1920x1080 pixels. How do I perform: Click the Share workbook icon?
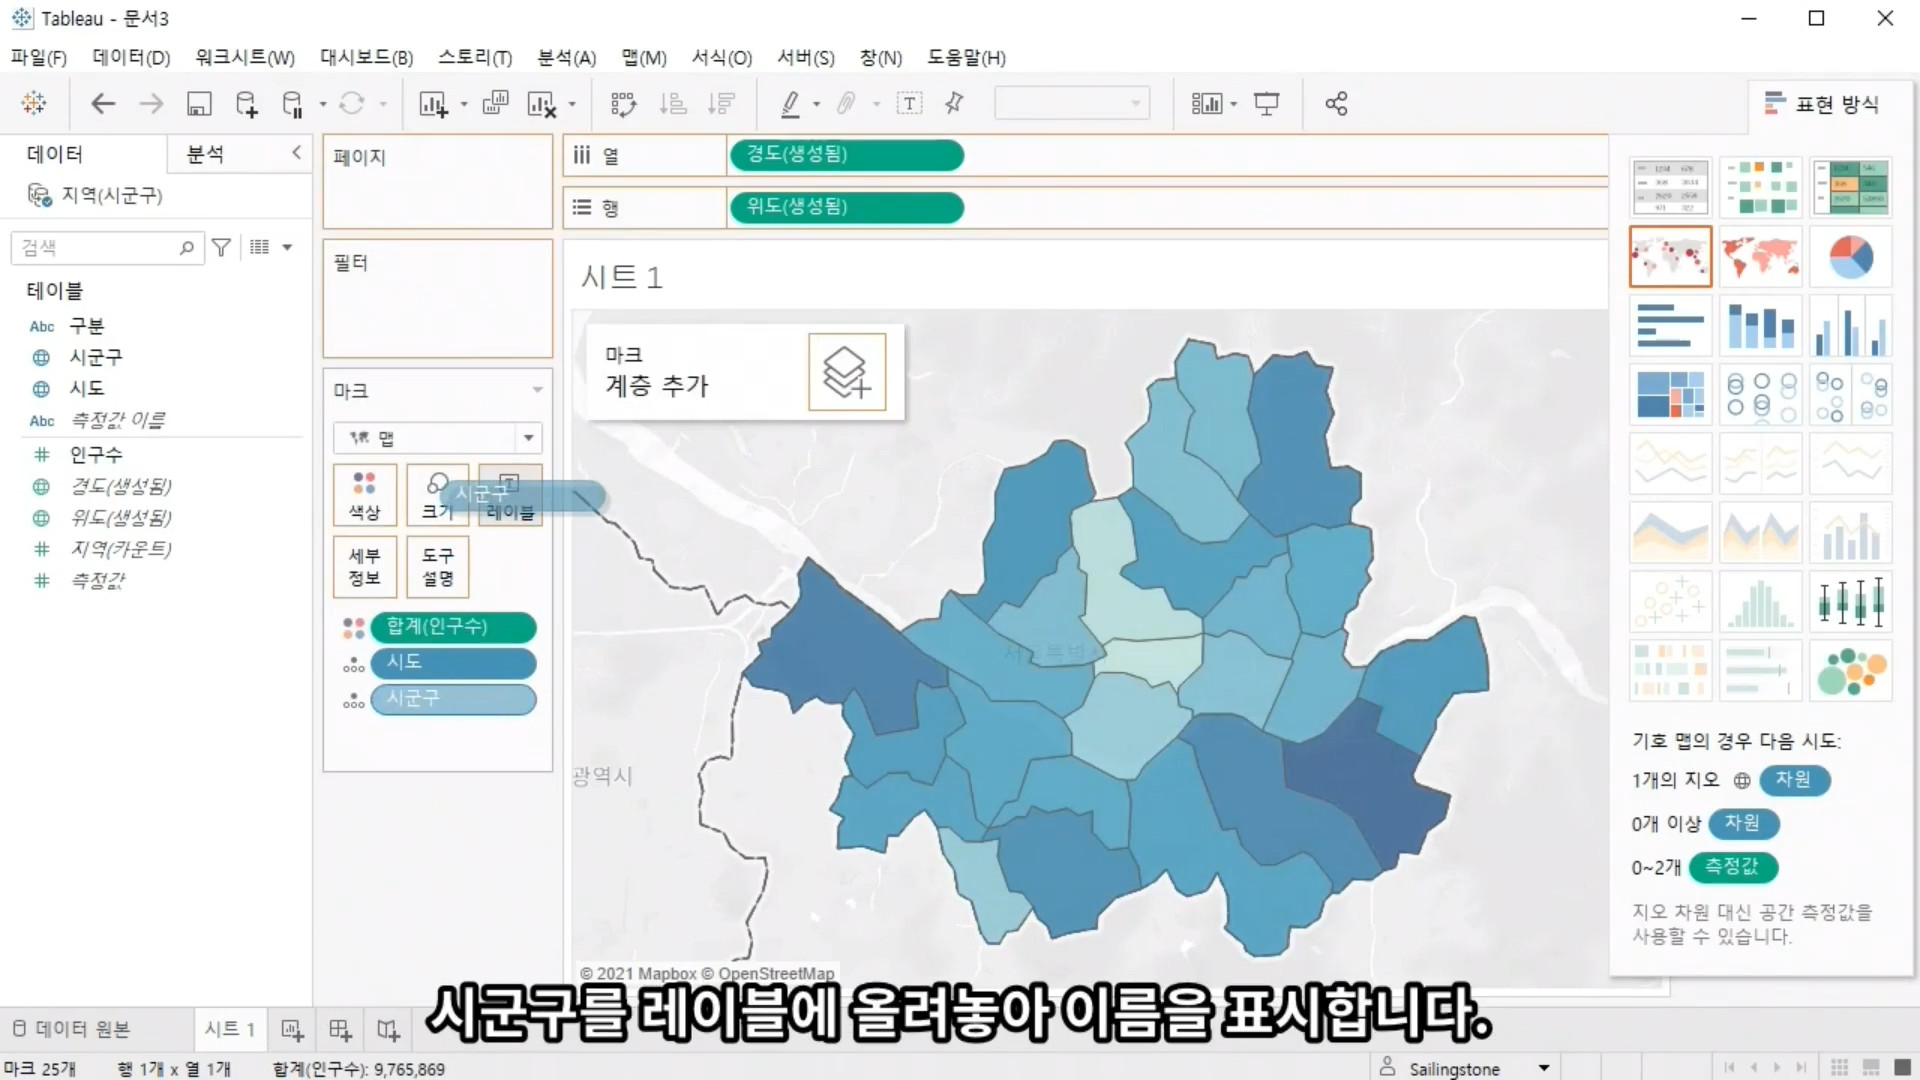tap(1336, 104)
